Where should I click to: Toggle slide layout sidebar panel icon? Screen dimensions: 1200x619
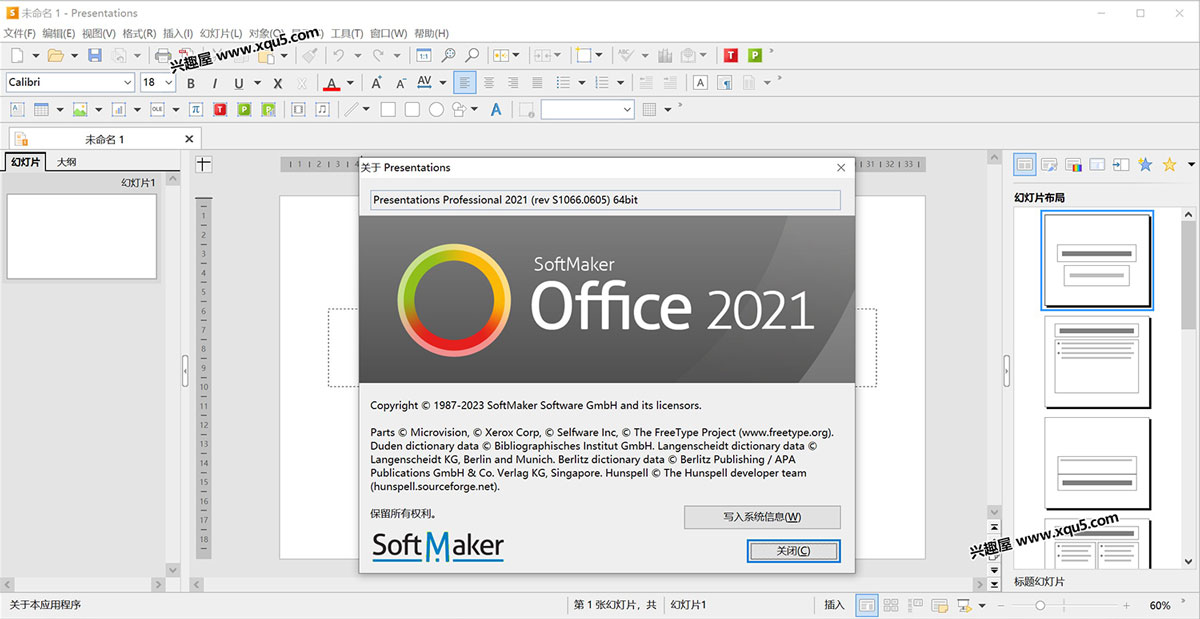click(1024, 164)
